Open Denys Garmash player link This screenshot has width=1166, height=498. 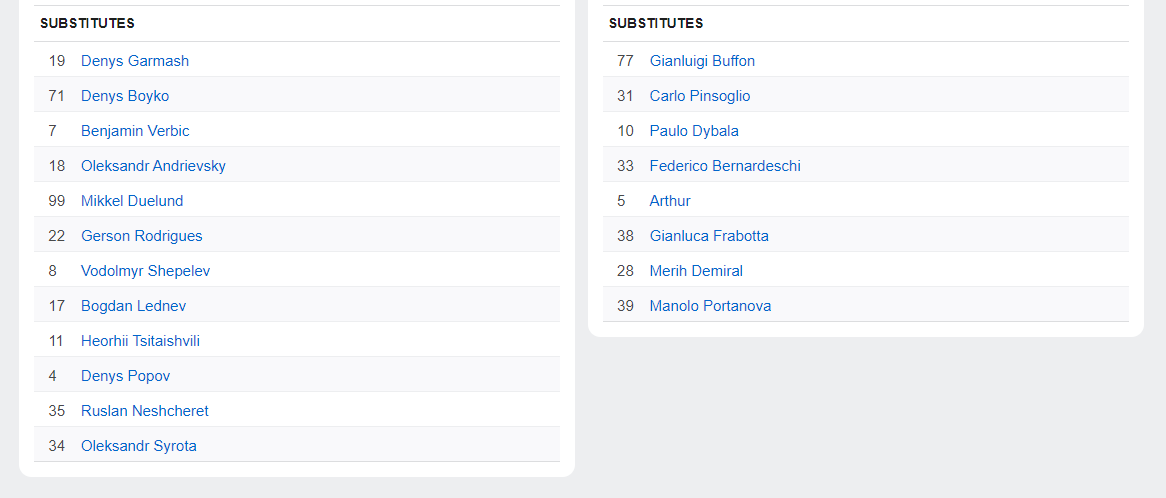pos(134,61)
